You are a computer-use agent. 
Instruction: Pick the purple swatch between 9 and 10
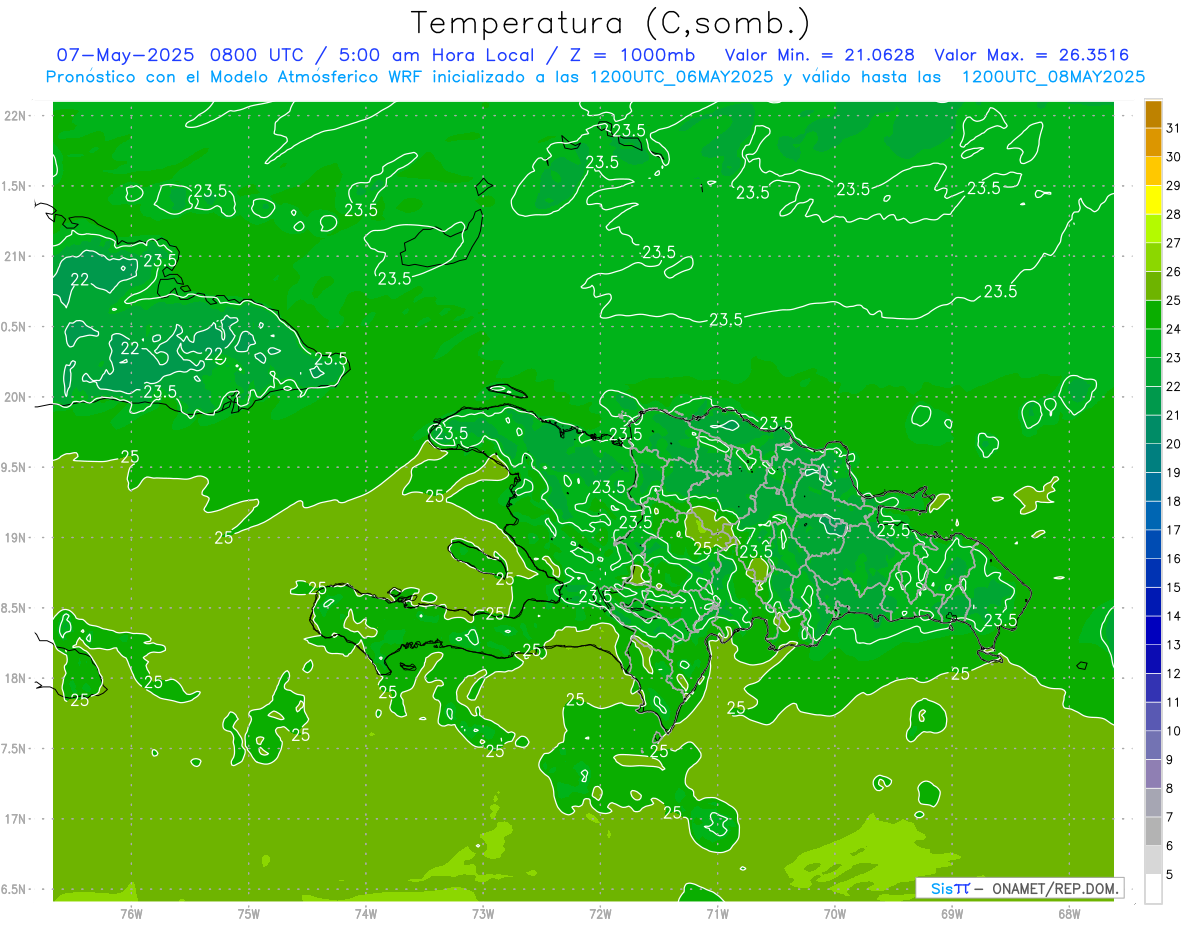1153,746
